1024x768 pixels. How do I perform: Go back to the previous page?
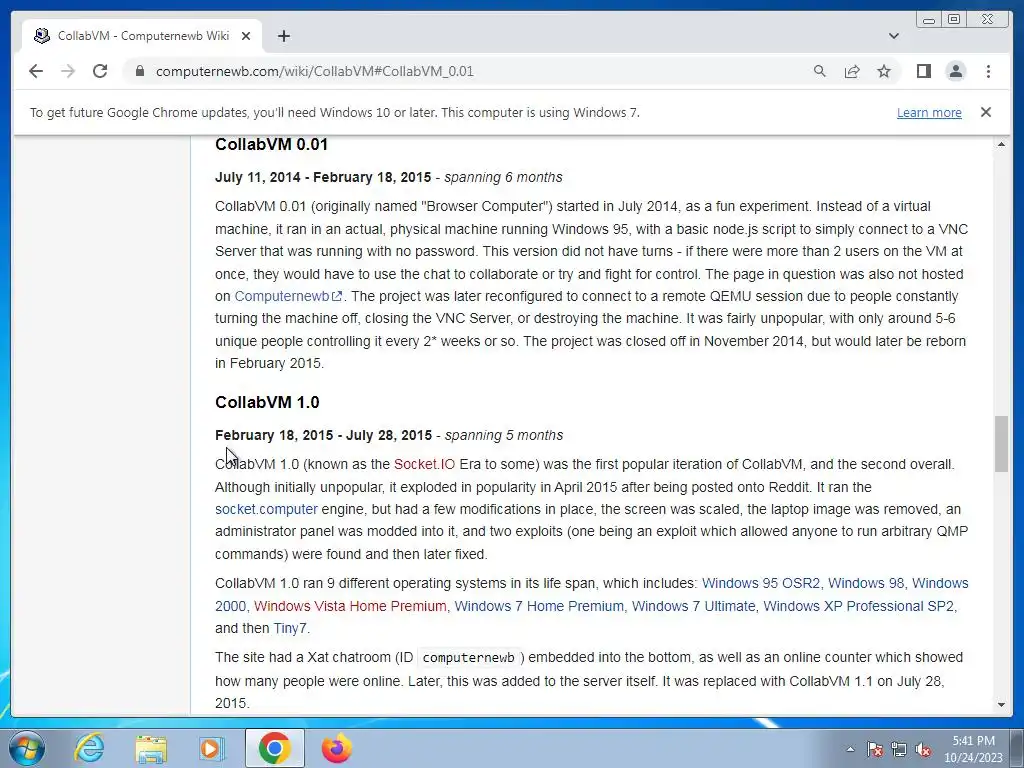click(x=36, y=71)
